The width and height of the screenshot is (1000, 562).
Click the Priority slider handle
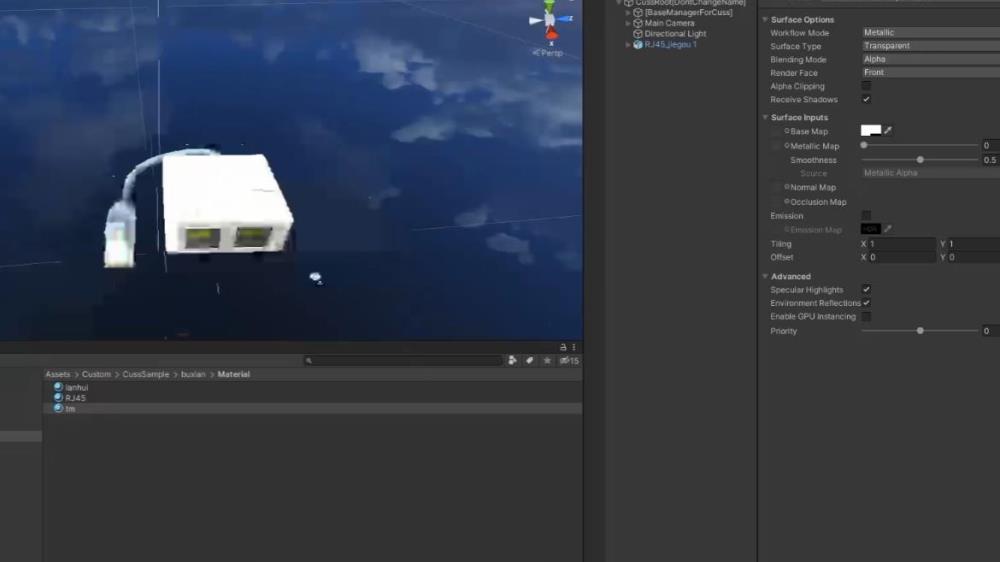[920, 330]
